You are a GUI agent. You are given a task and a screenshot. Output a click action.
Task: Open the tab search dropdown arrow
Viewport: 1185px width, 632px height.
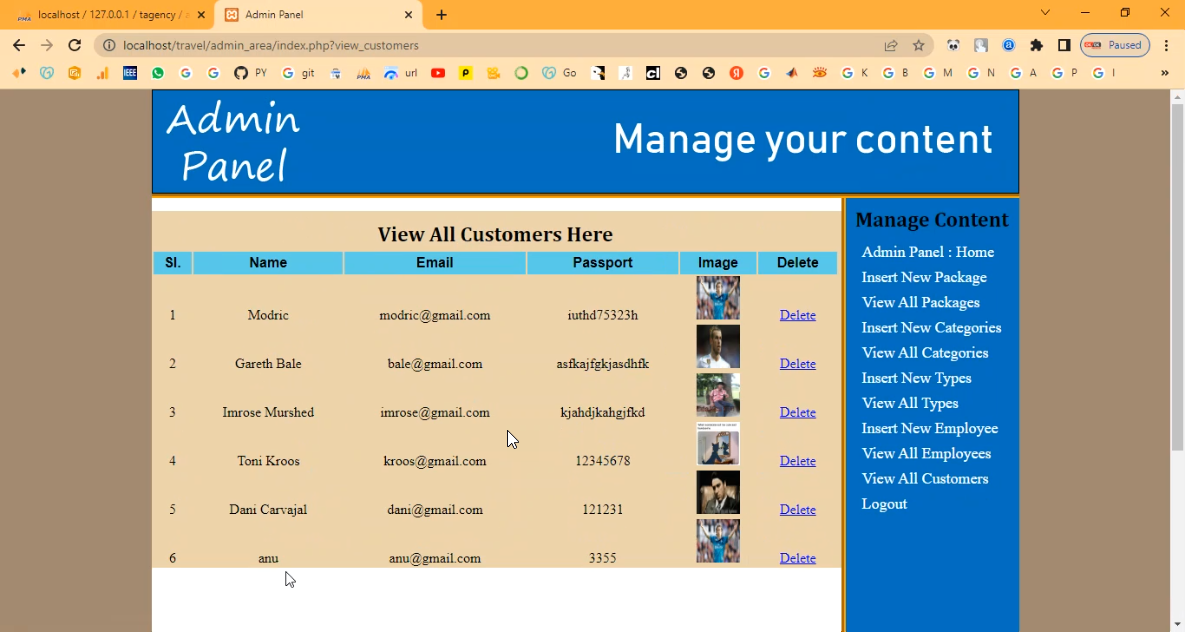[1045, 13]
